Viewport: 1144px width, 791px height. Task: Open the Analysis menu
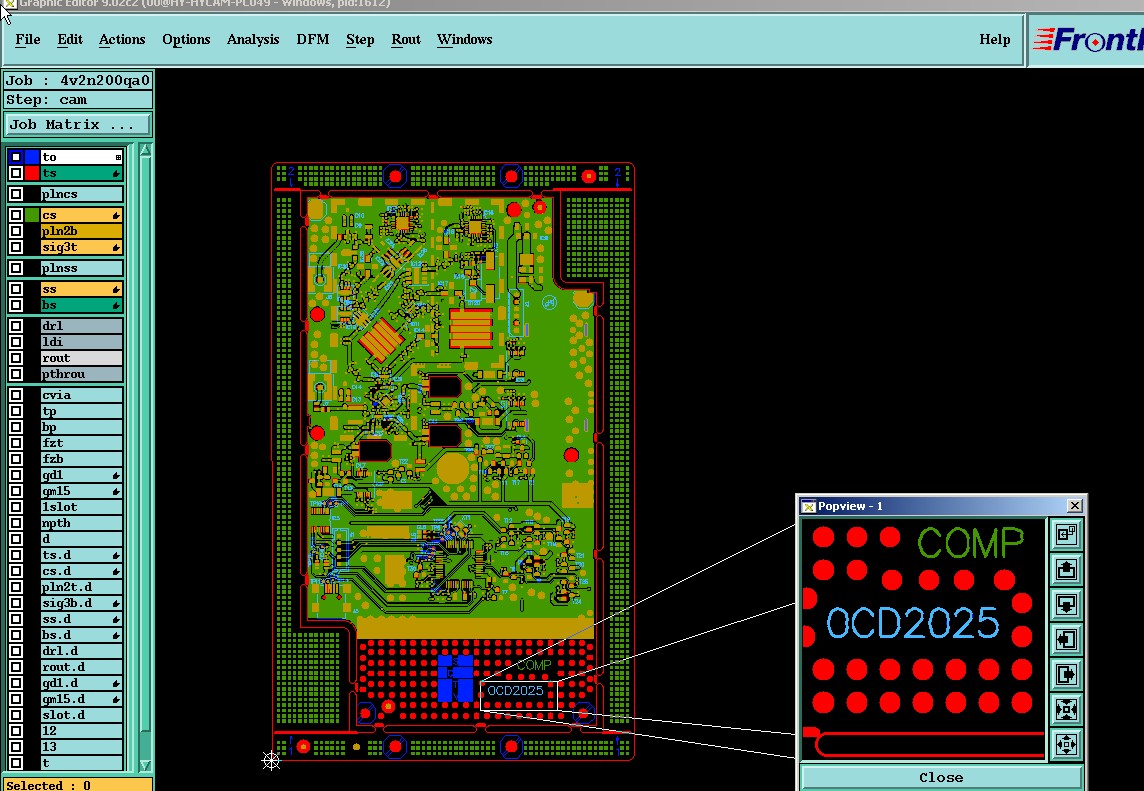click(253, 39)
